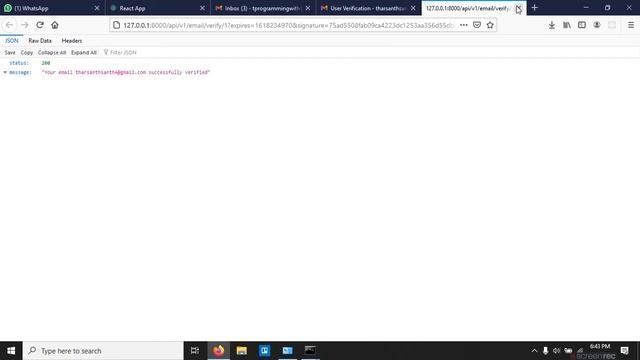Bookmark this page with the star
Viewport: 640px width, 360px height.
click(490, 25)
